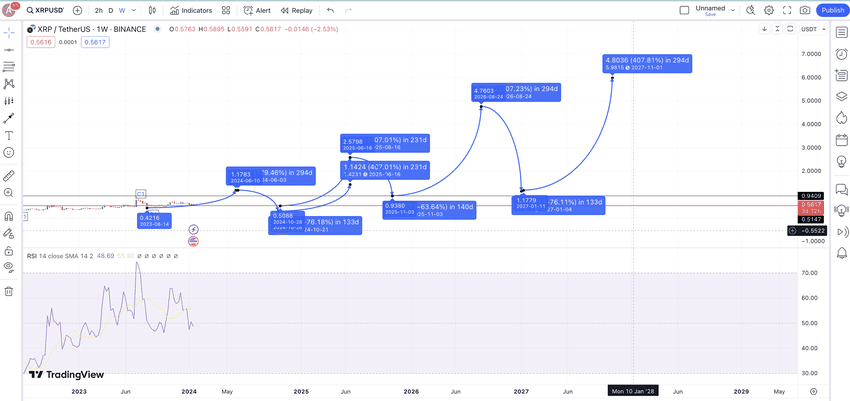Start the Replay bar mode
This screenshot has width=850, height=401.
pyautogui.click(x=297, y=10)
